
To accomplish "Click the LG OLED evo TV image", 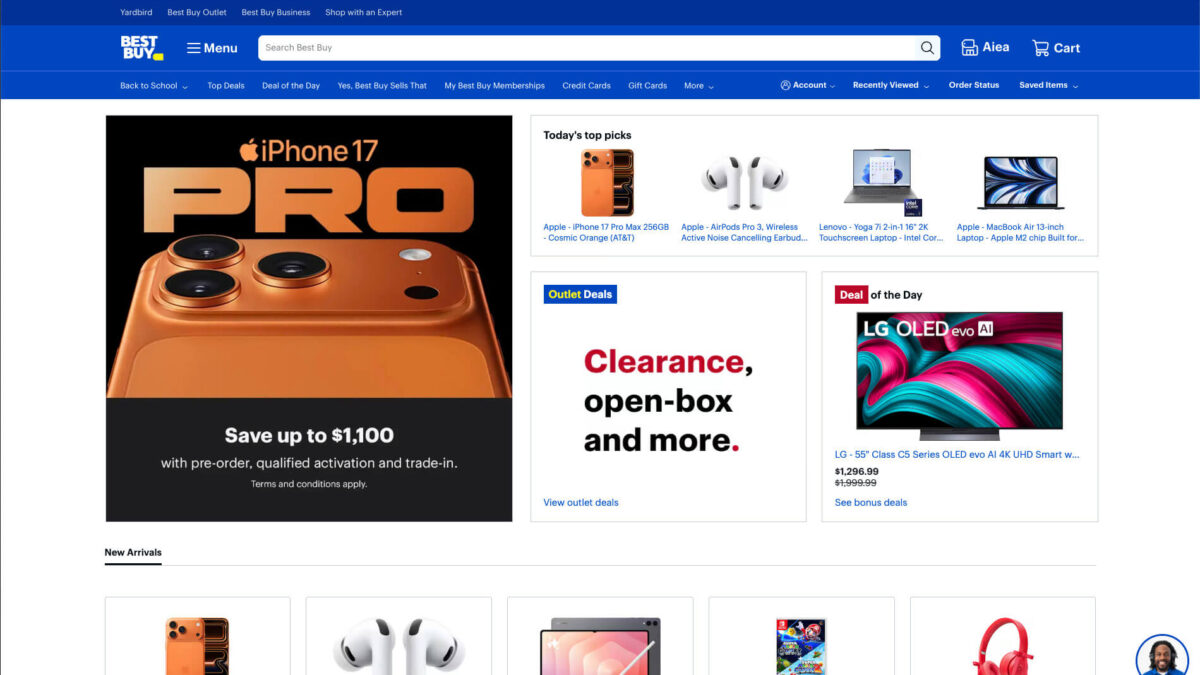I will click(959, 376).
